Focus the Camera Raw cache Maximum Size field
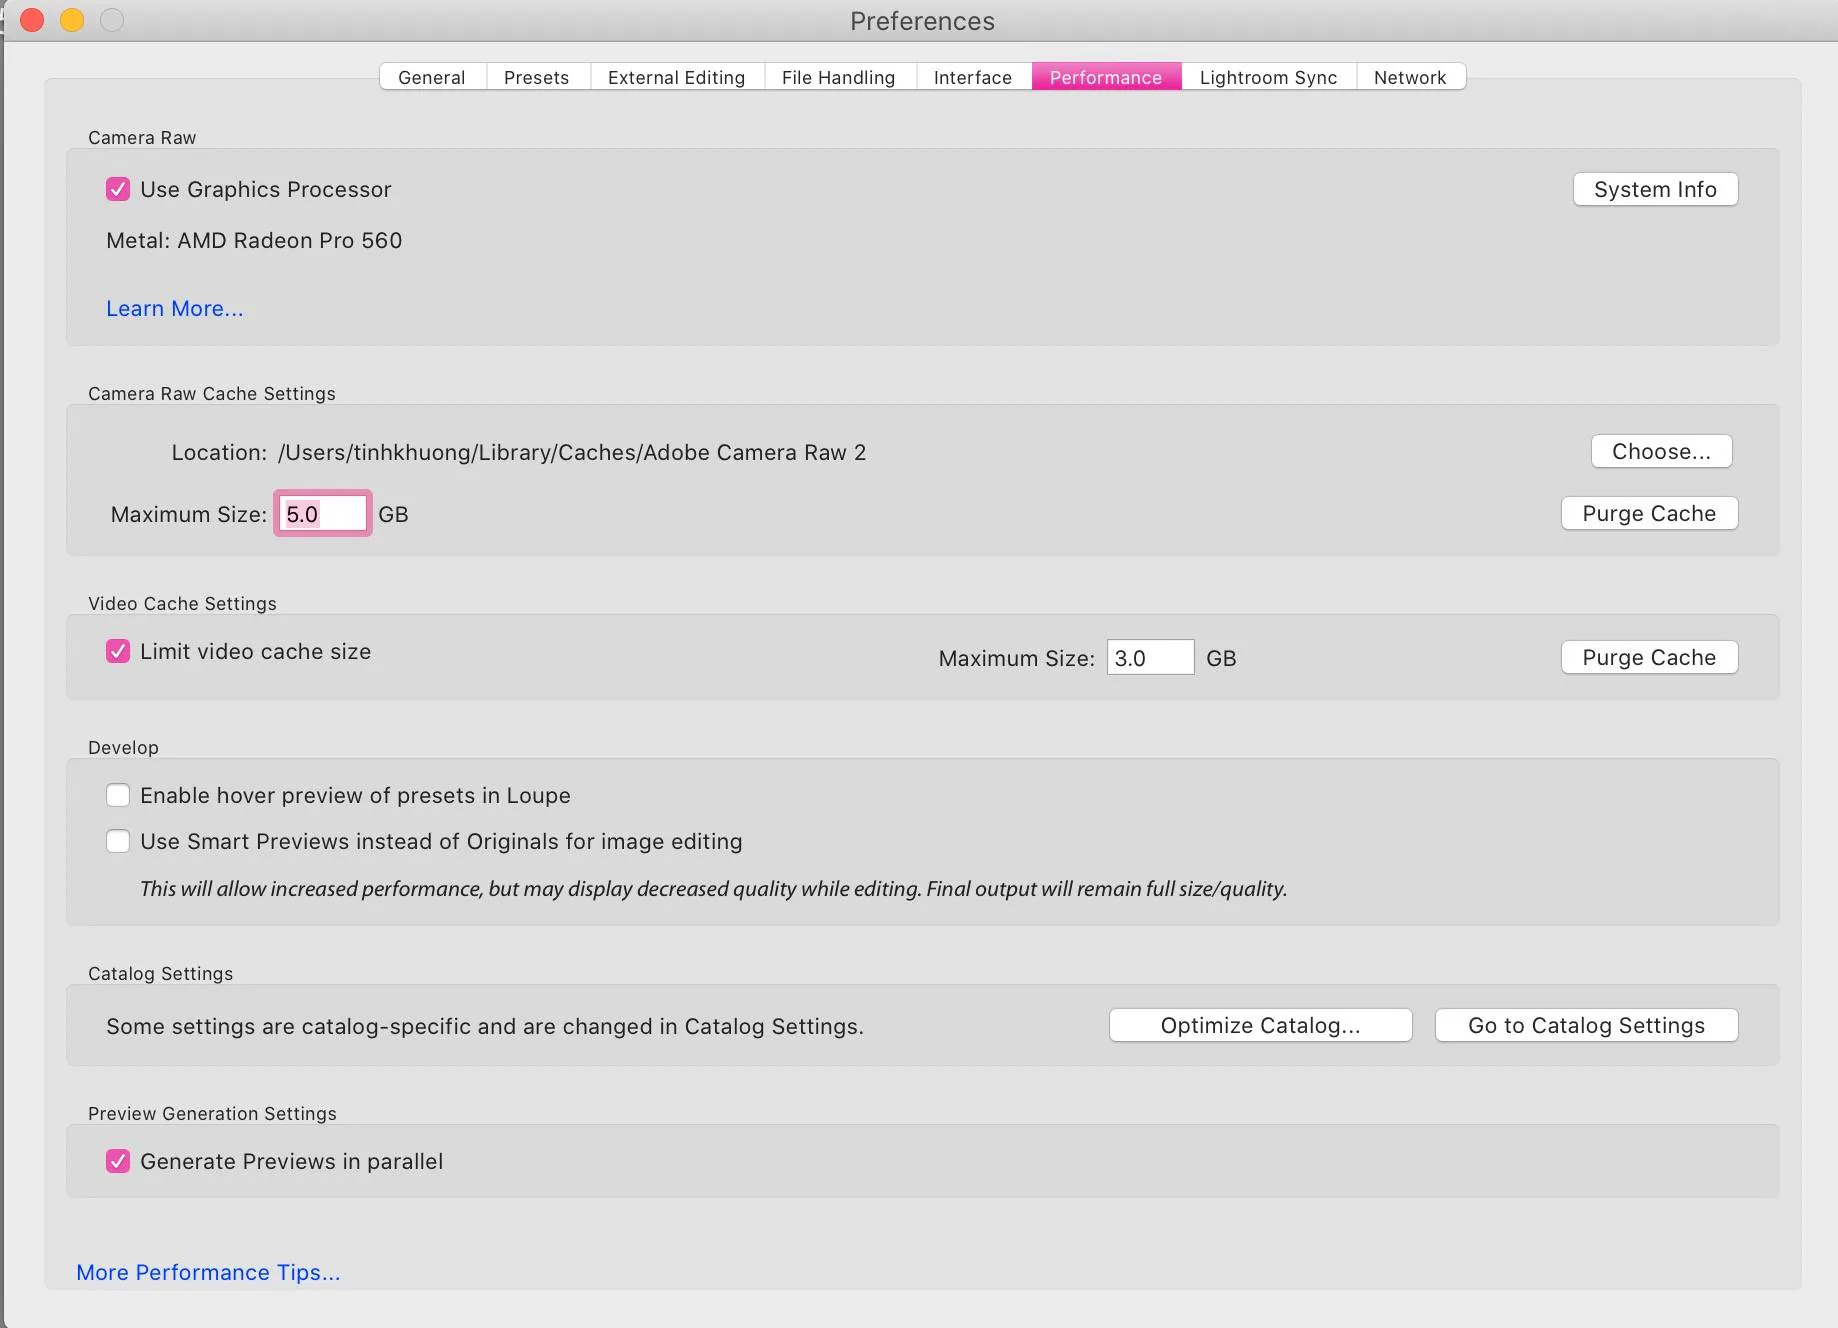 [x=322, y=513]
